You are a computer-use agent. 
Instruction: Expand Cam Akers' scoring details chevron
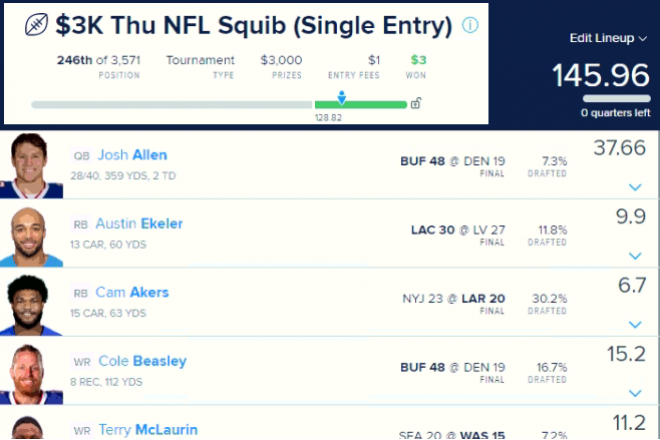(x=635, y=324)
